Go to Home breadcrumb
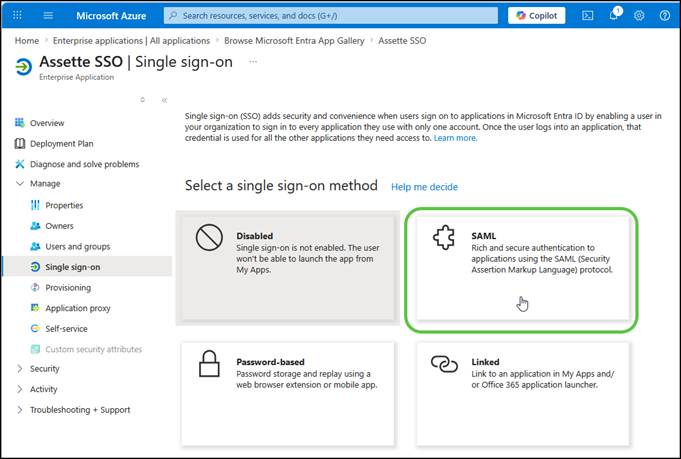Viewport: 681px width, 459px height. 27,41
